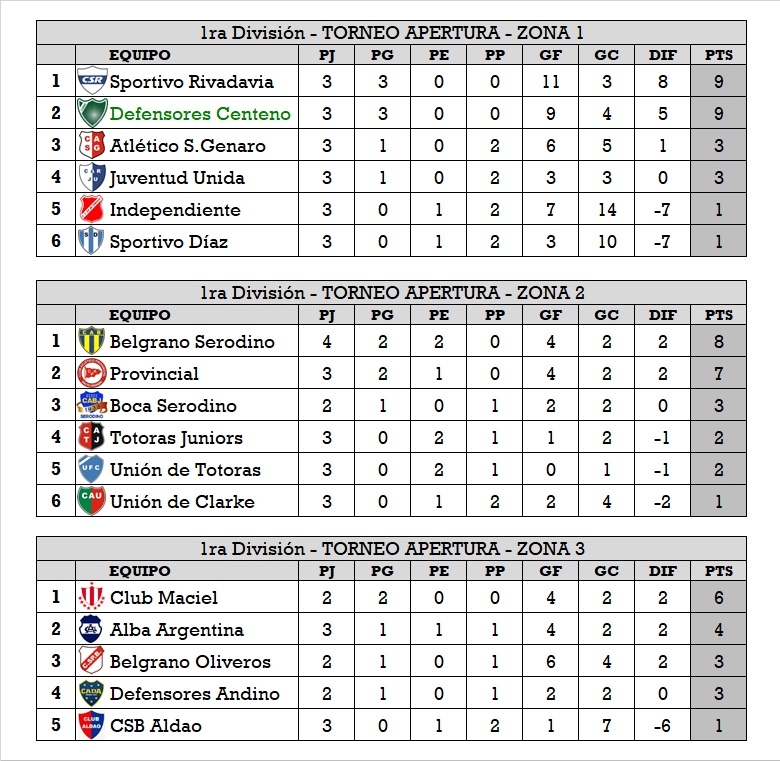Click the Defensores Andino crest icon
Screen dimensions: 780x761
[91, 693]
